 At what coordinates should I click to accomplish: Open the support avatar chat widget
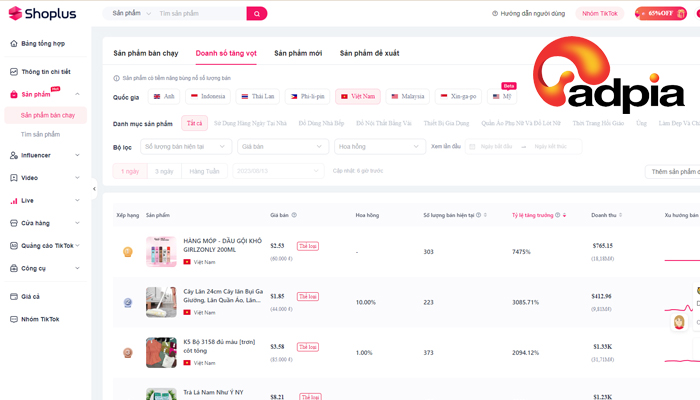coord(679,322)
